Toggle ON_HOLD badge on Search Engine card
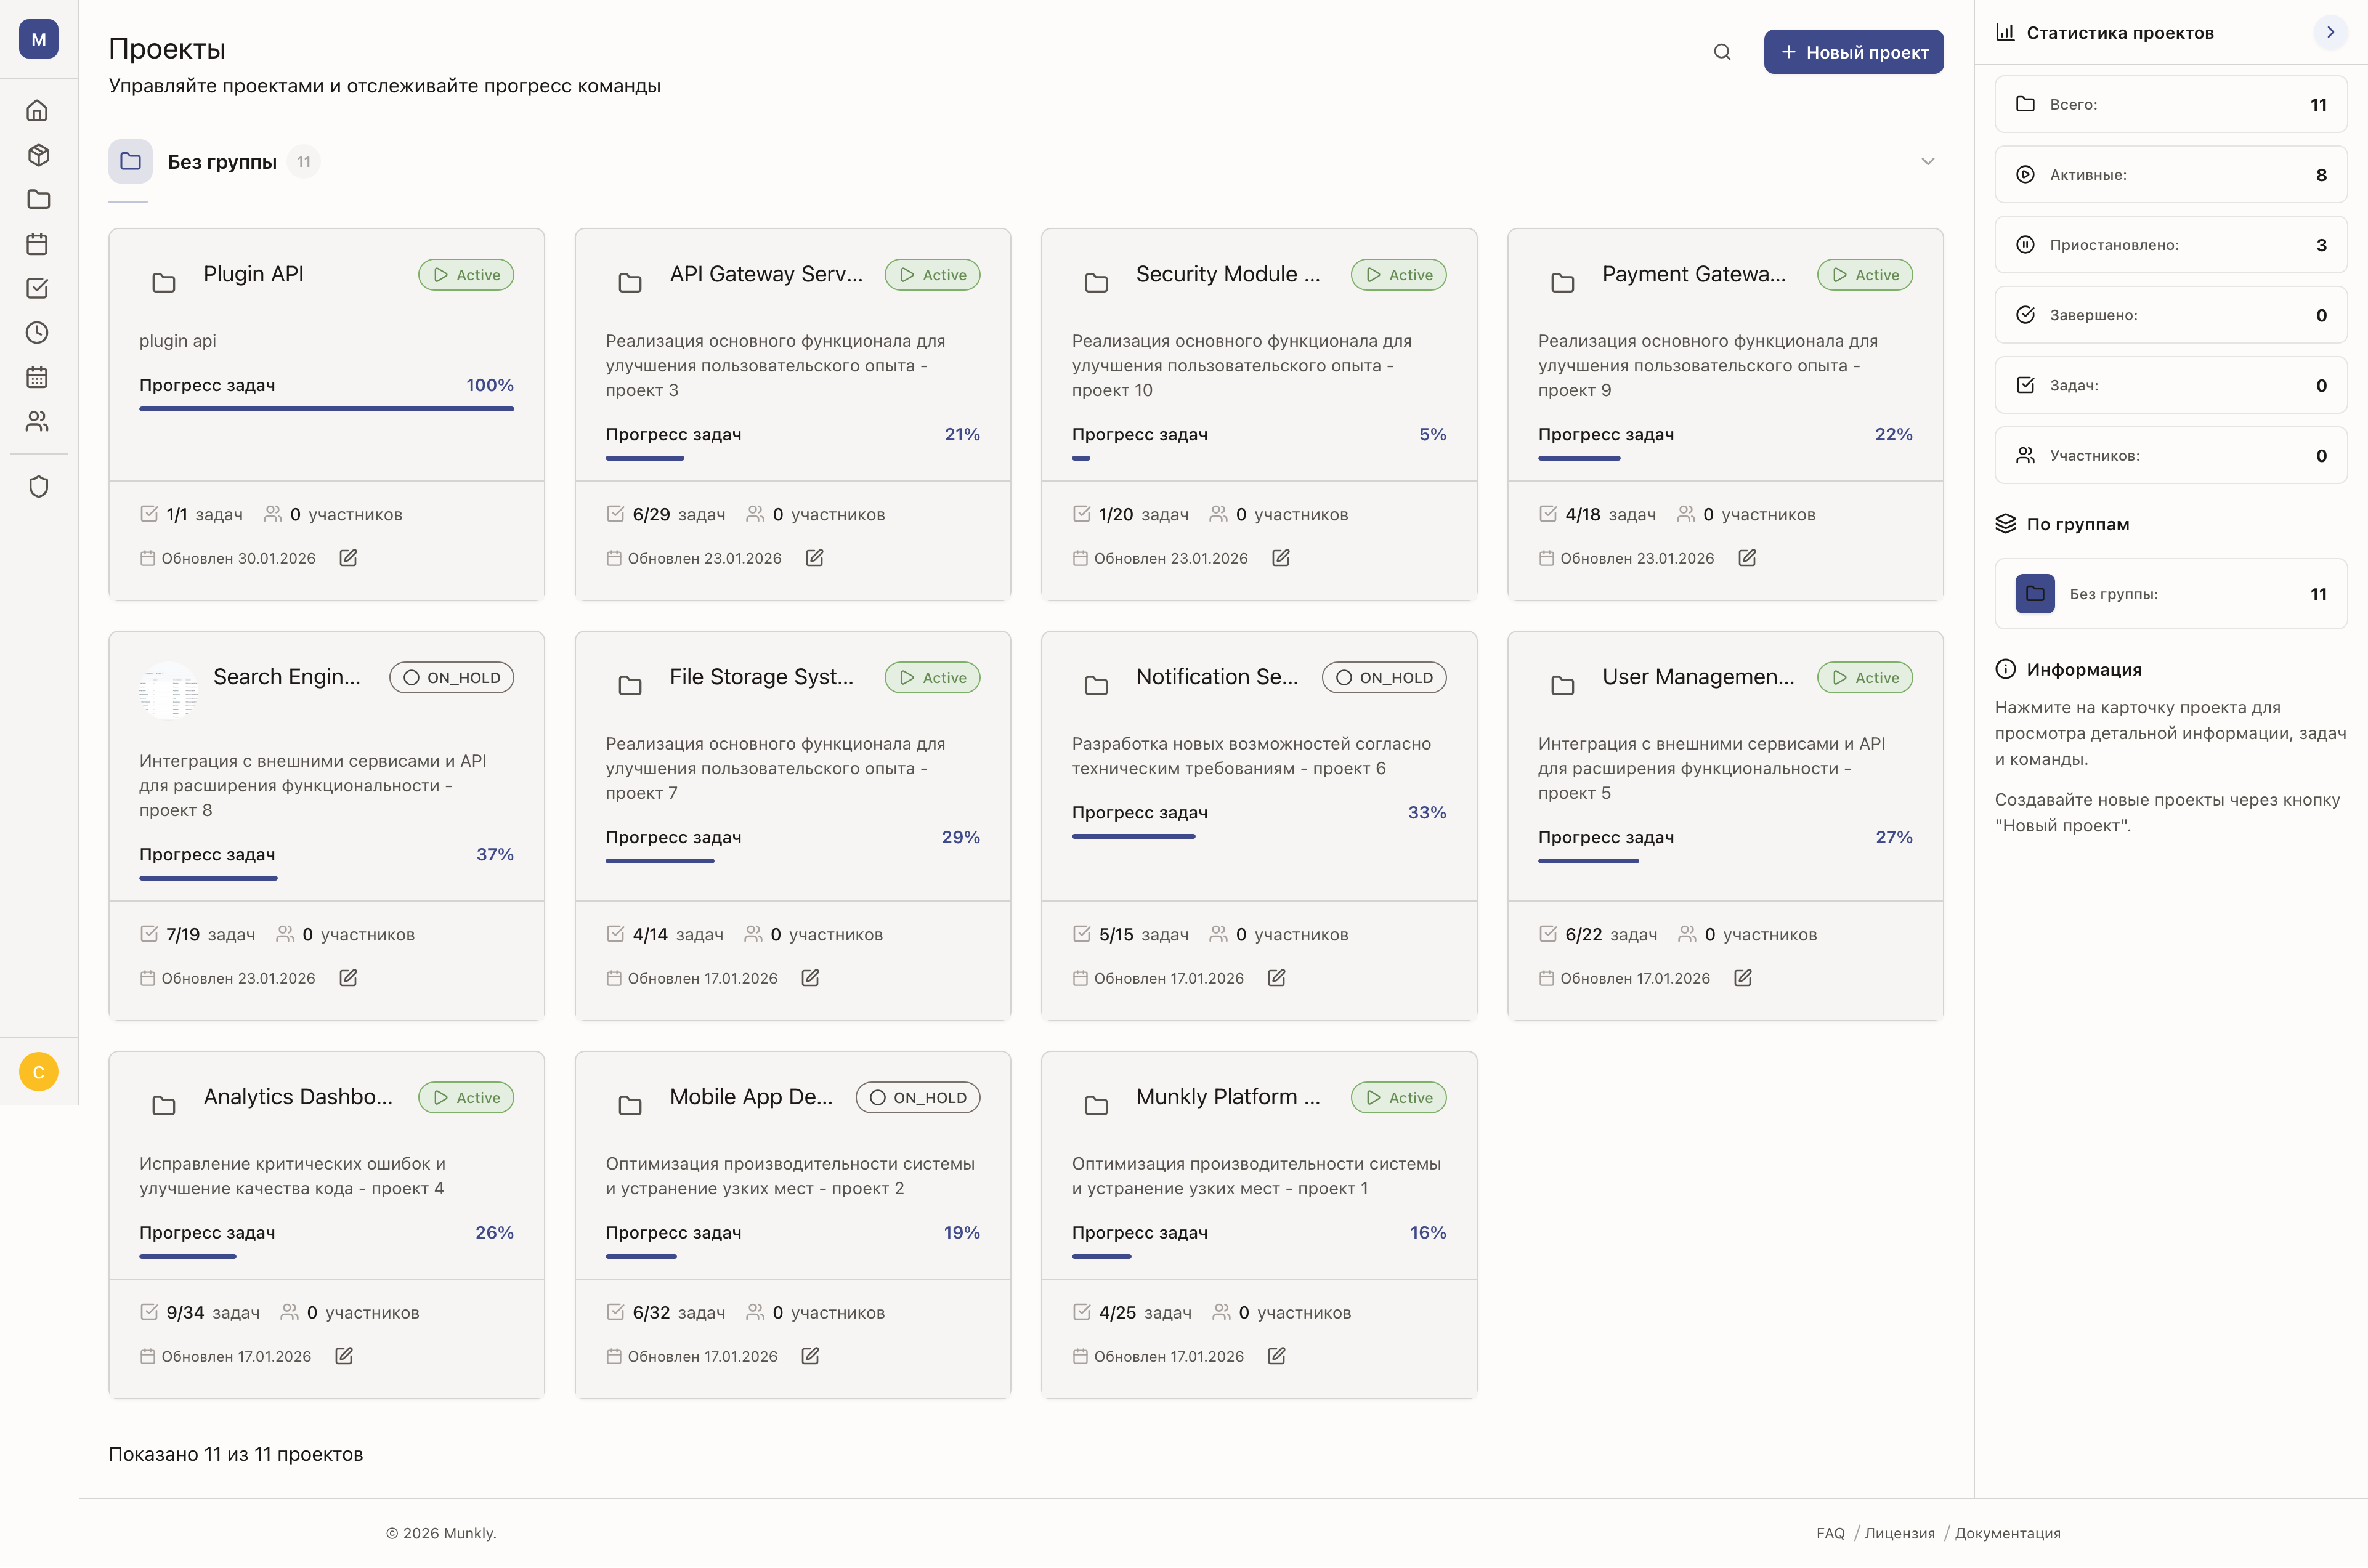The width and height of the screenshot is (2368, 1568). 451,678
